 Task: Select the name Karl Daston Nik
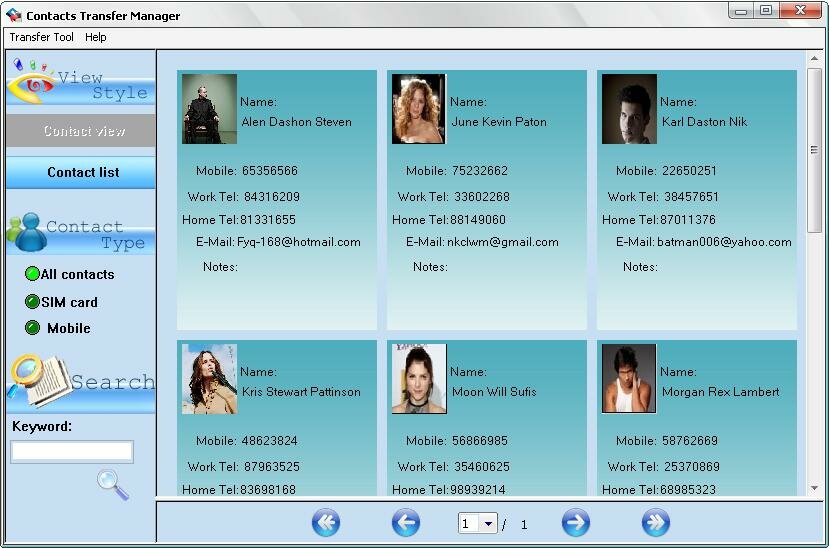click(x=705, y=122)
